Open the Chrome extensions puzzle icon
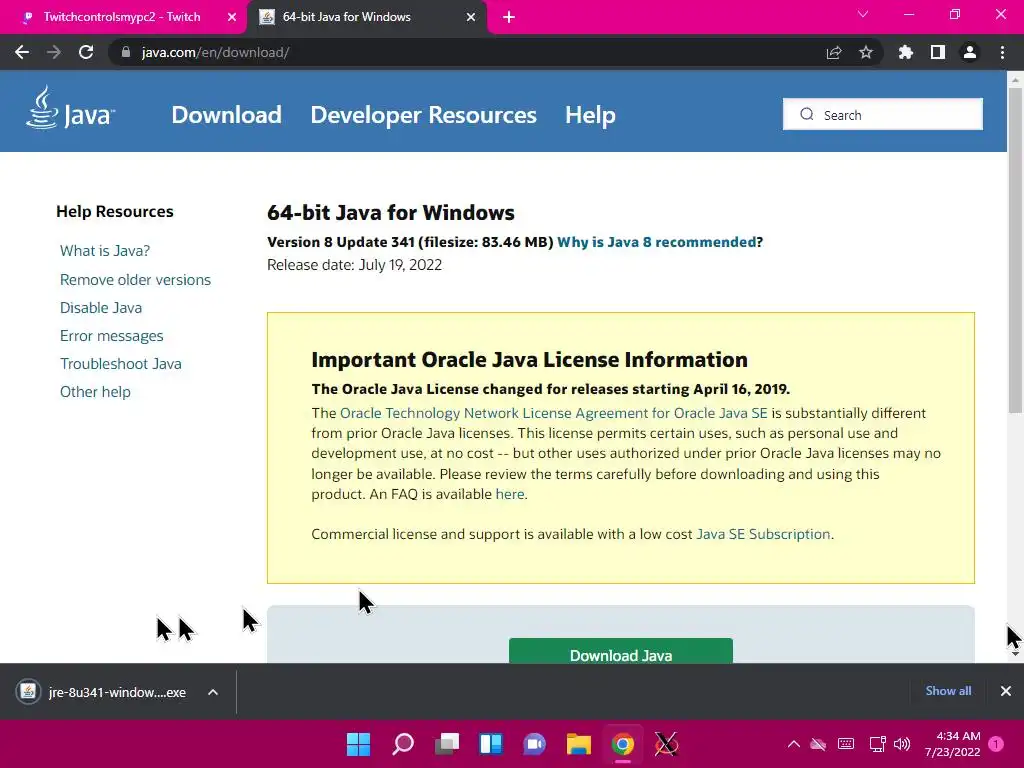This screenshot has height=768, width=1024. (905, 52)
